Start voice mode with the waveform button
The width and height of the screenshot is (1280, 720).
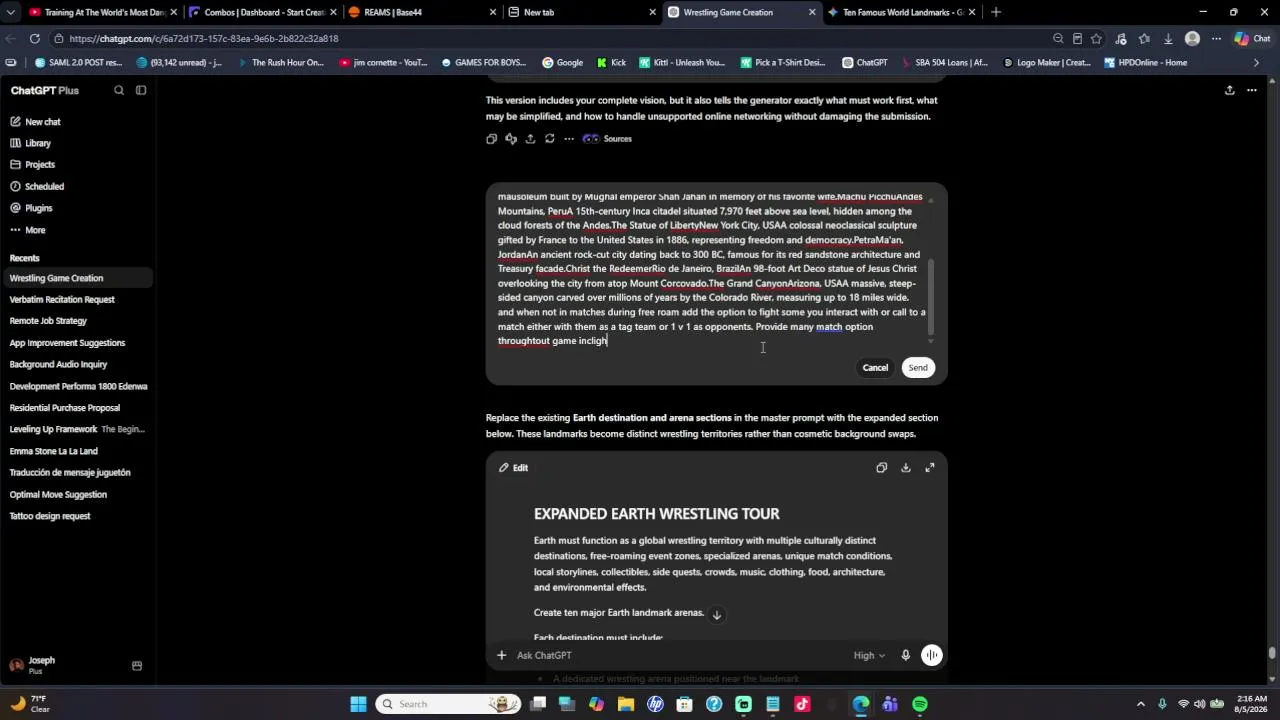point(931,655)
